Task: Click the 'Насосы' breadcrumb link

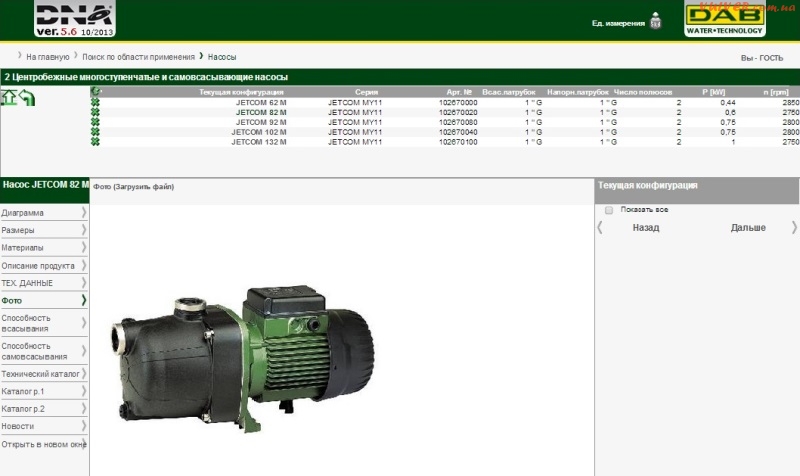Action: (x=222, y=57)
